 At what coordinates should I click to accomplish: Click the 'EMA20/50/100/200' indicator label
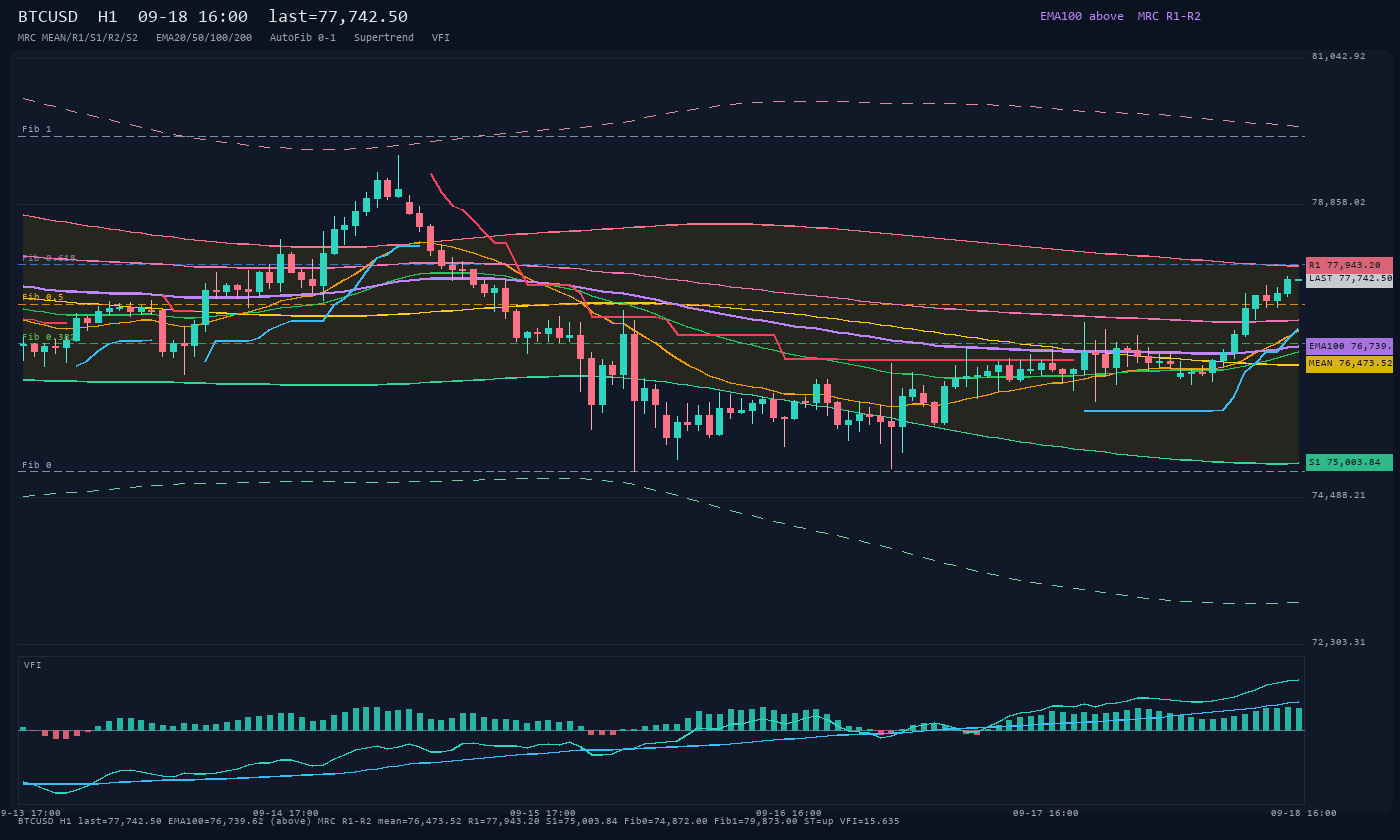pos(204,38)
